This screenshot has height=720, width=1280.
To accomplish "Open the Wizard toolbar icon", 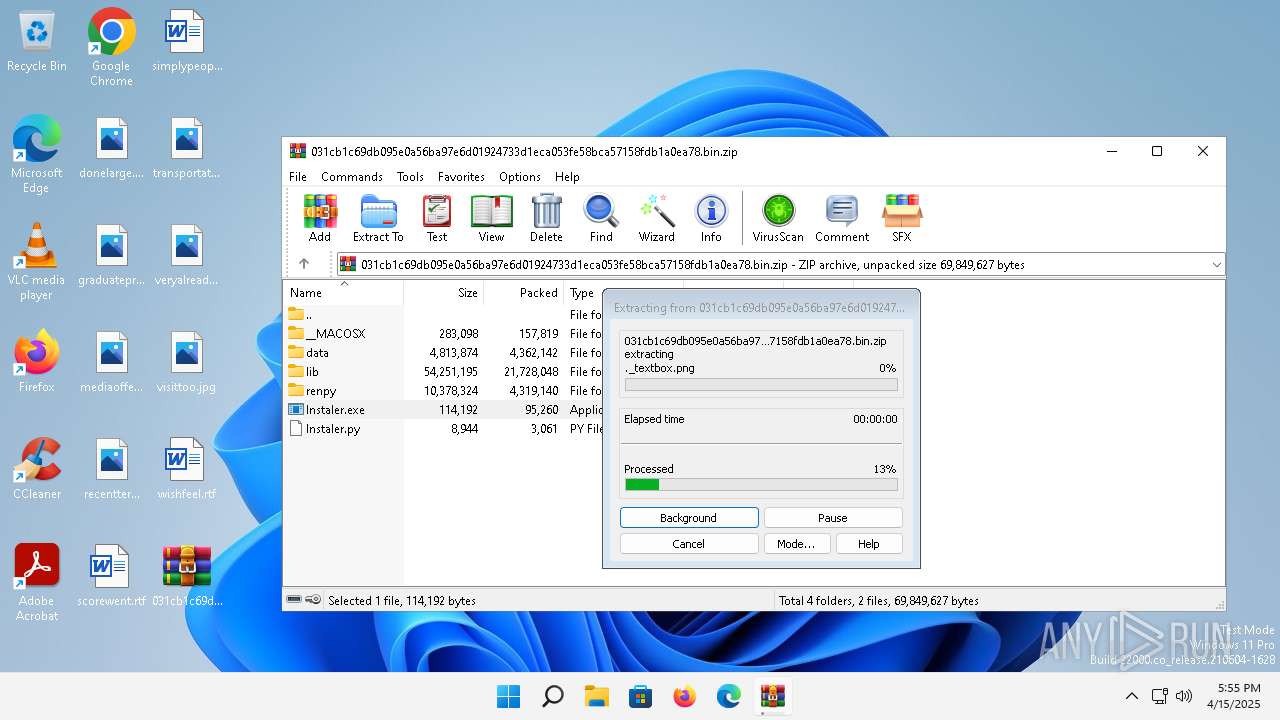I will pos(657,218).
